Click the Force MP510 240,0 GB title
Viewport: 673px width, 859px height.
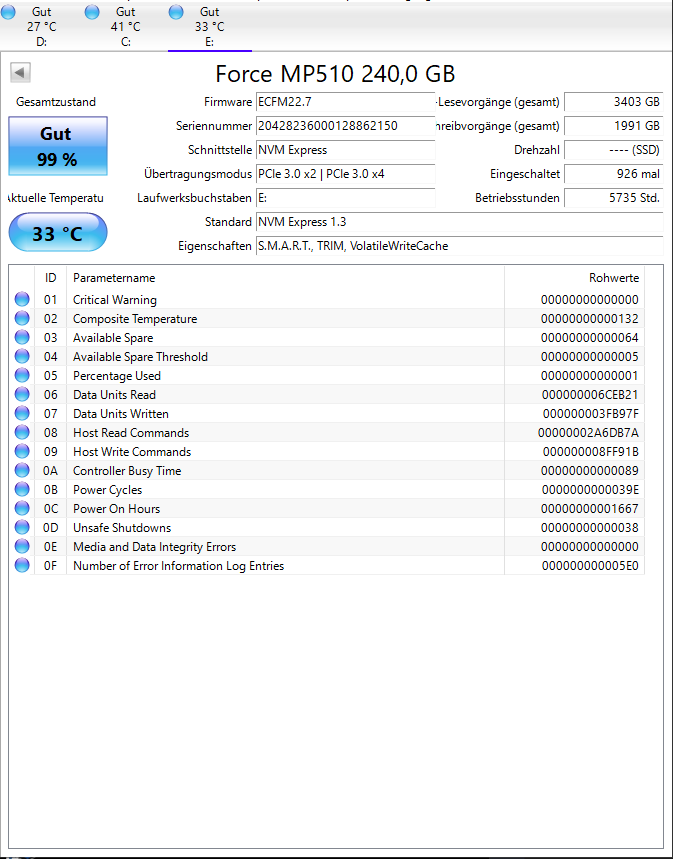[335, 73]
